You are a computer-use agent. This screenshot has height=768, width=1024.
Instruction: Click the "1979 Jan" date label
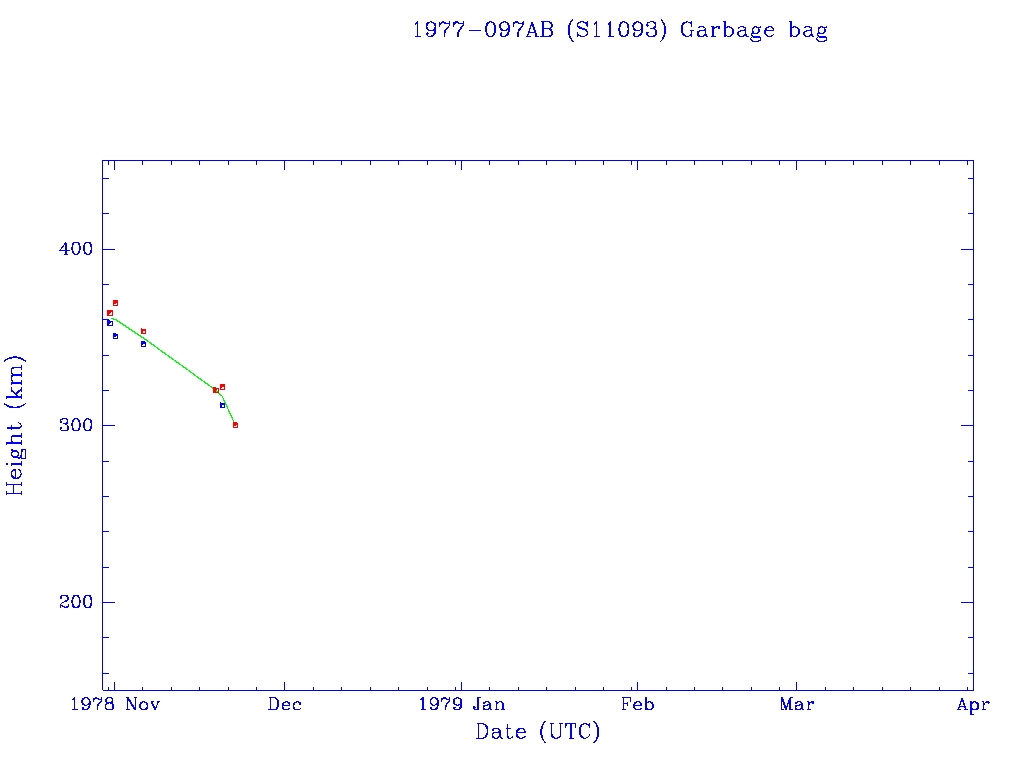[460, 705]
